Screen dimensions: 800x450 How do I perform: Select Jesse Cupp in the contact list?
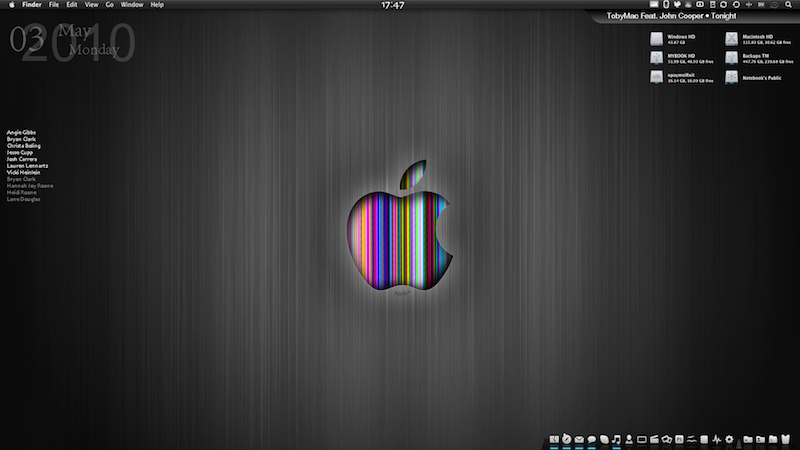point(20,153)
